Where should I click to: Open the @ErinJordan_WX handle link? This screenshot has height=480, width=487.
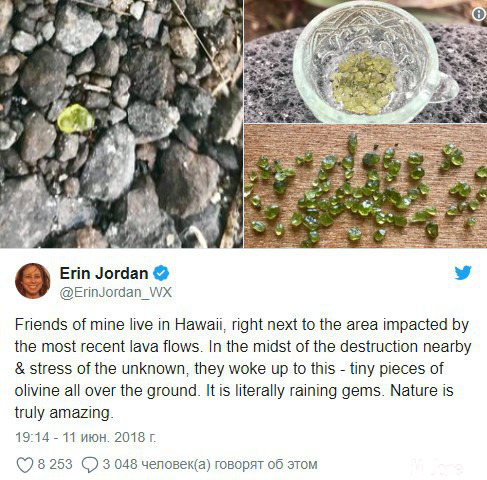click(x=116, y=292)
